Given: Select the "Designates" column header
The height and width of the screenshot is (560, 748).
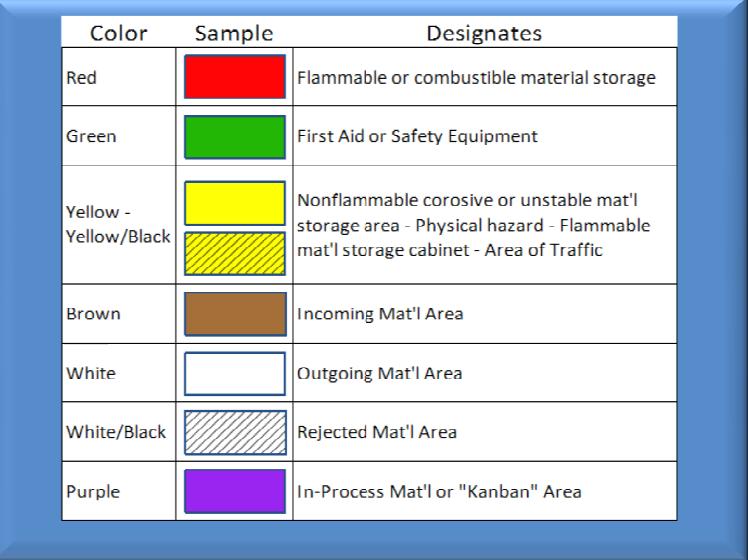Looking at the screenshot, I should pyautogui.click(x=484, y=33).
